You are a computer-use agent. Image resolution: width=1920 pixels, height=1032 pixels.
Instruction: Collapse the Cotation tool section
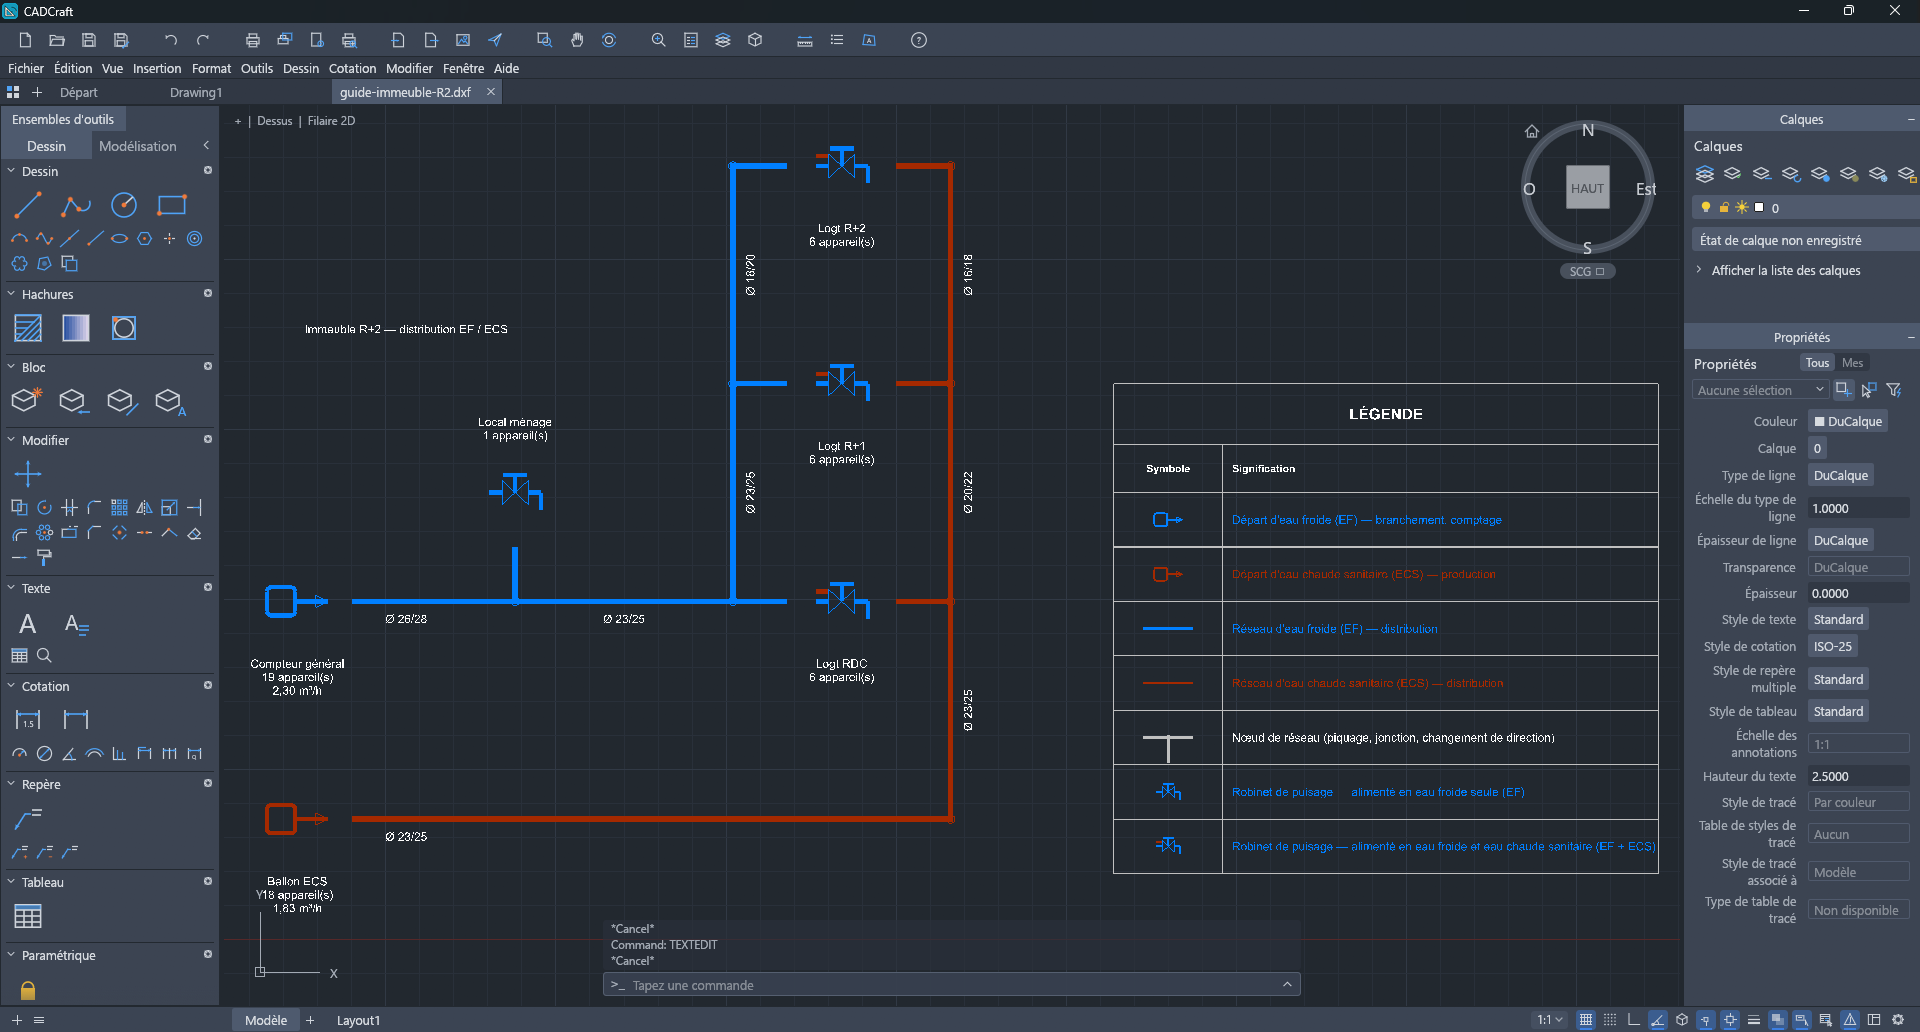(12, 686)
